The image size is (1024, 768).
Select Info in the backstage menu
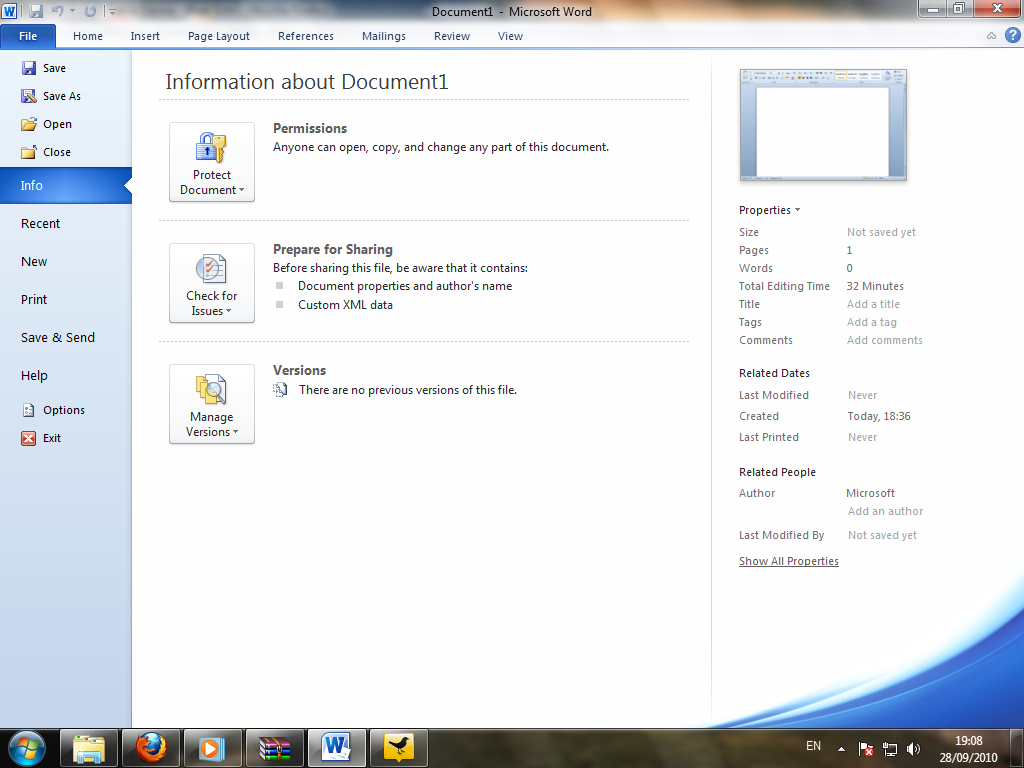(x=65, y=185)
